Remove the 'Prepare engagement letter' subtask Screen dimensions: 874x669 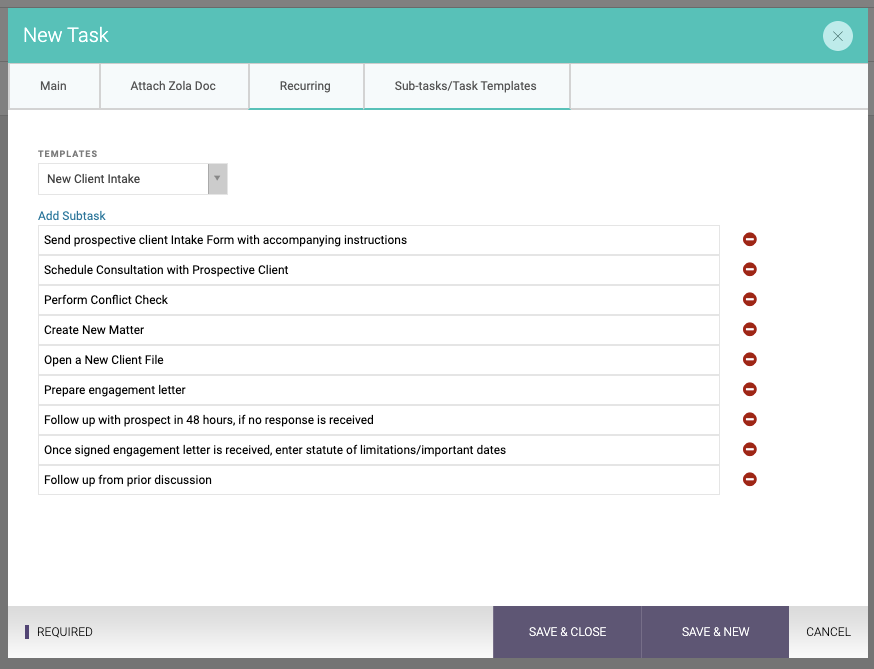(x=749, y=390)
